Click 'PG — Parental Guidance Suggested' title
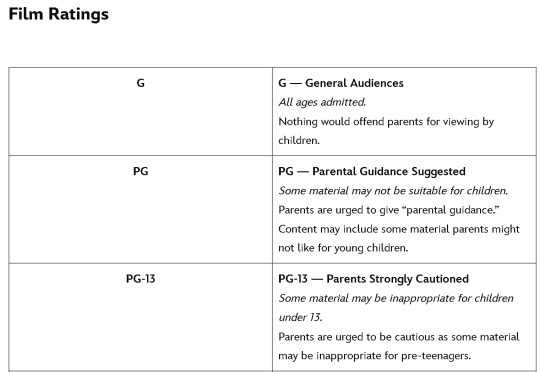This screenshot has height=372, width=540. (372, 171)
